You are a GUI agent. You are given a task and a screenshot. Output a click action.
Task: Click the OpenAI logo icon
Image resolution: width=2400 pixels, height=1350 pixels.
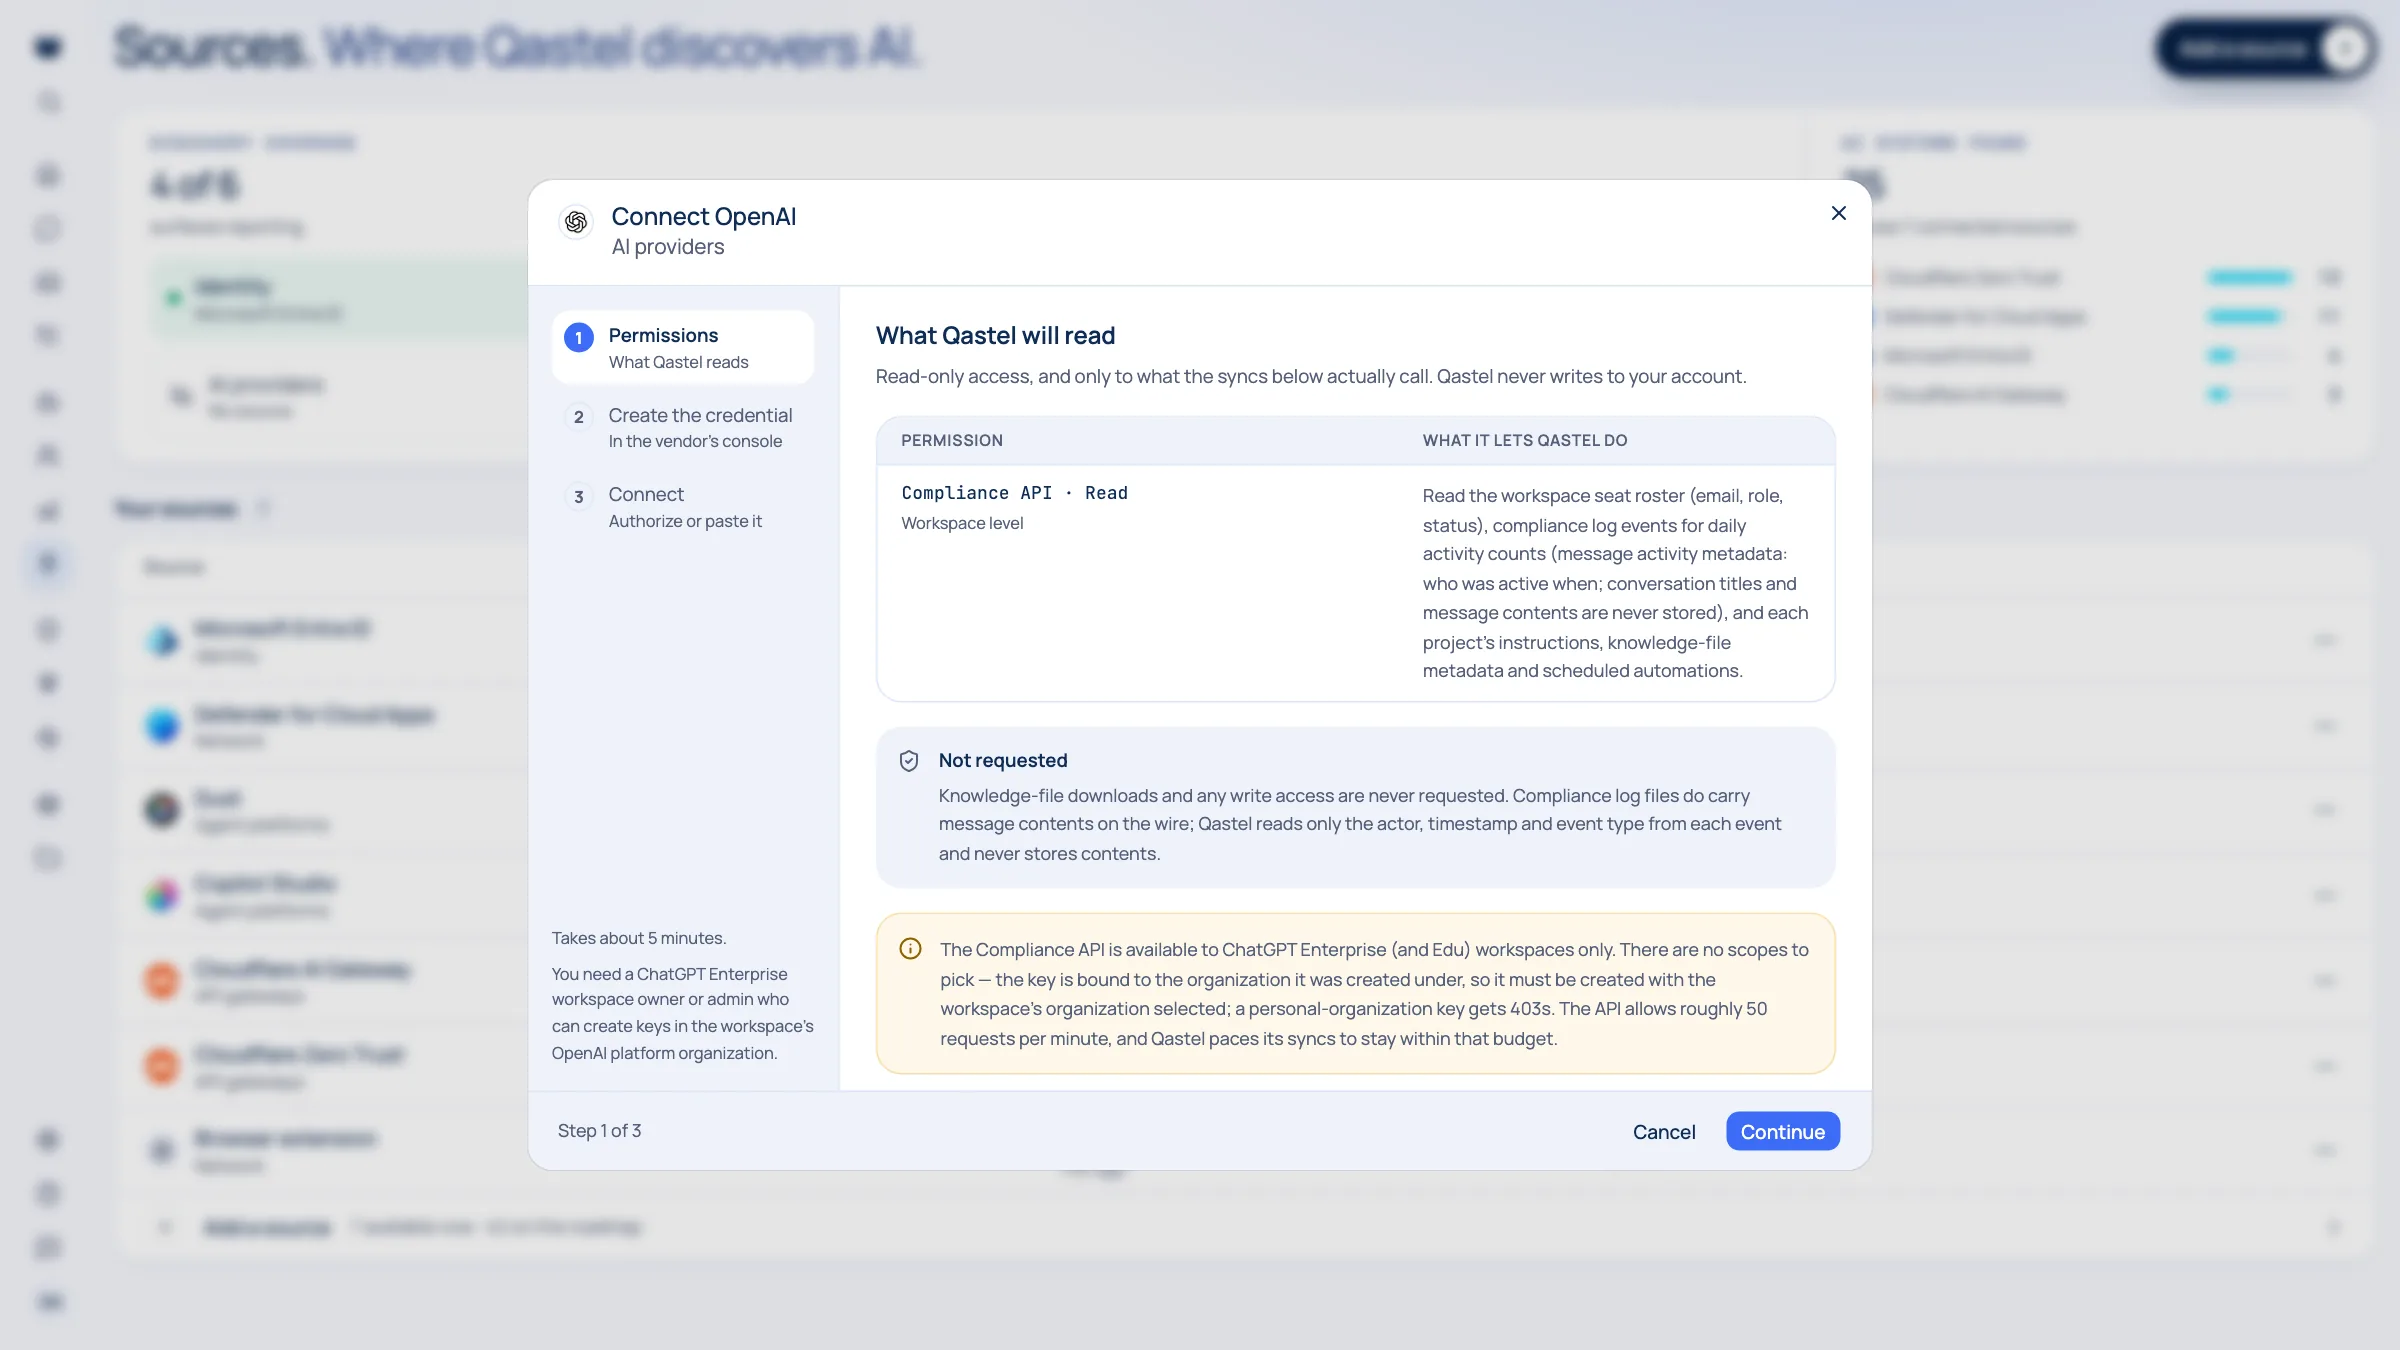click(576, 222)
